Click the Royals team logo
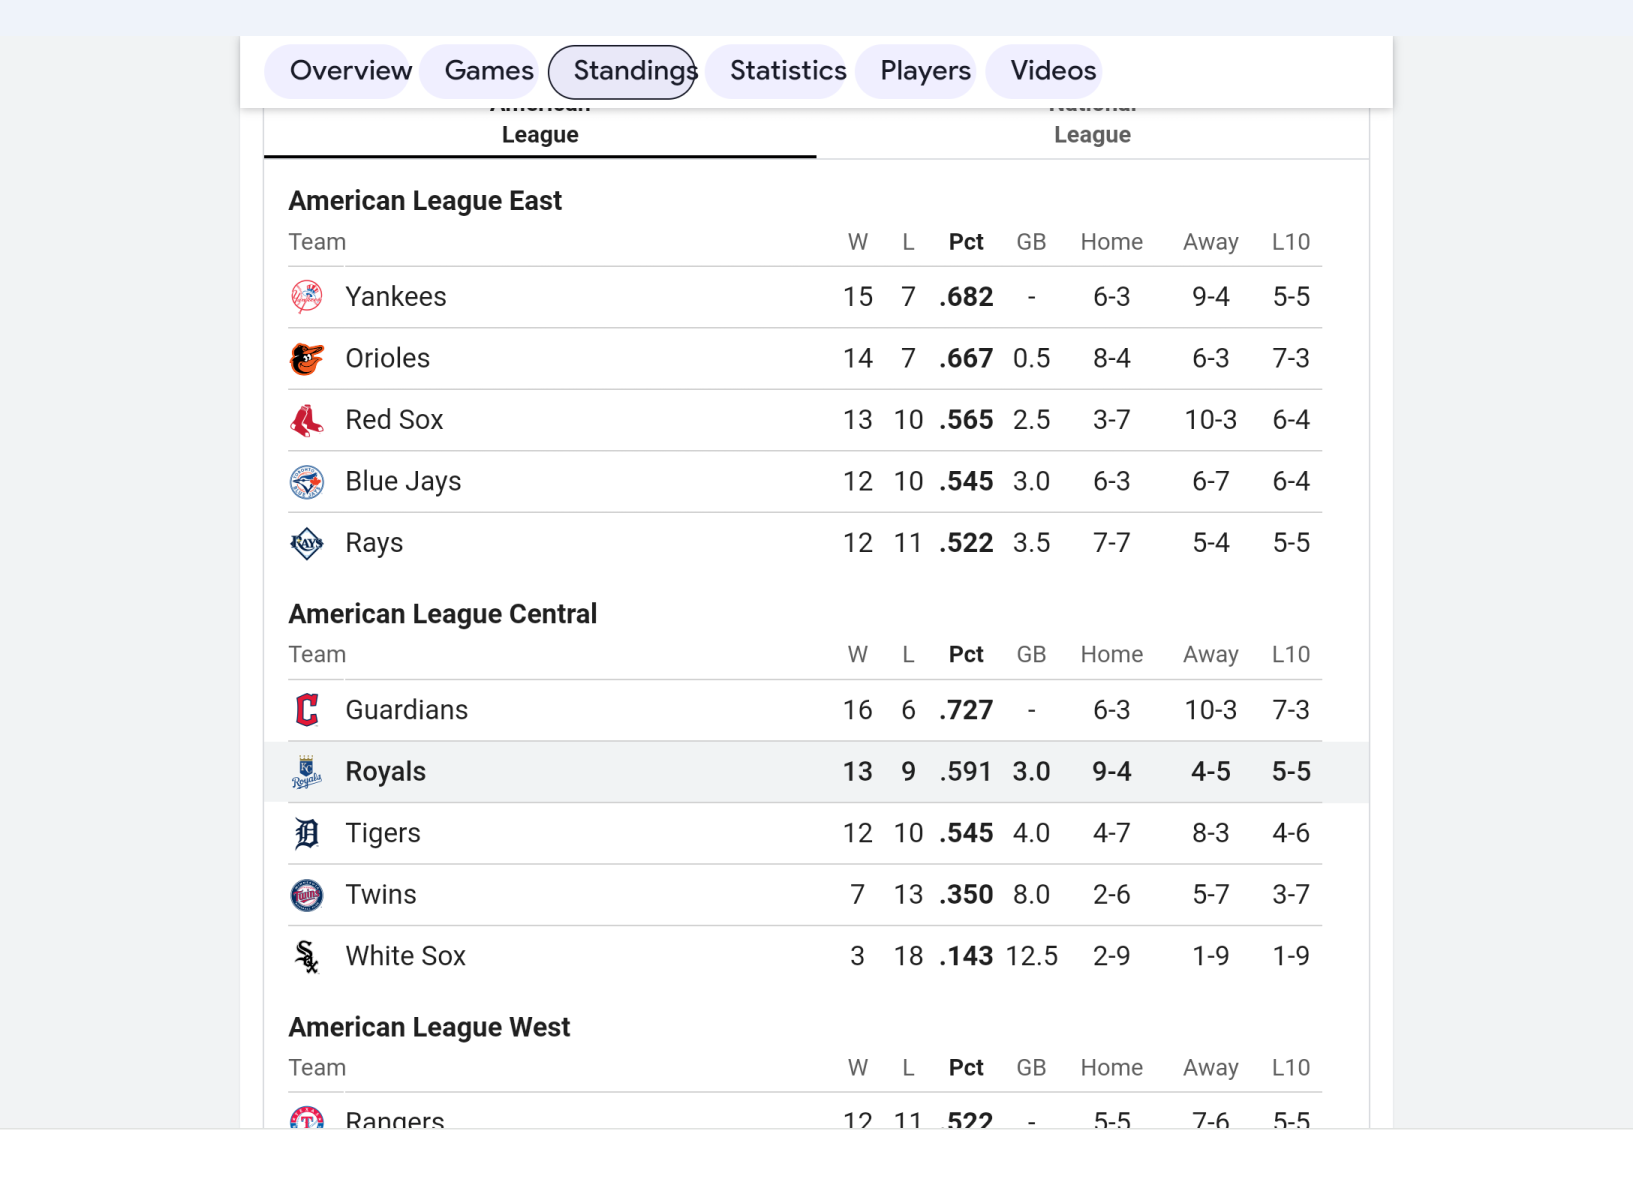Viewport: 1633px width, 1200px height. pyautogui.click(x=307, y=772)
